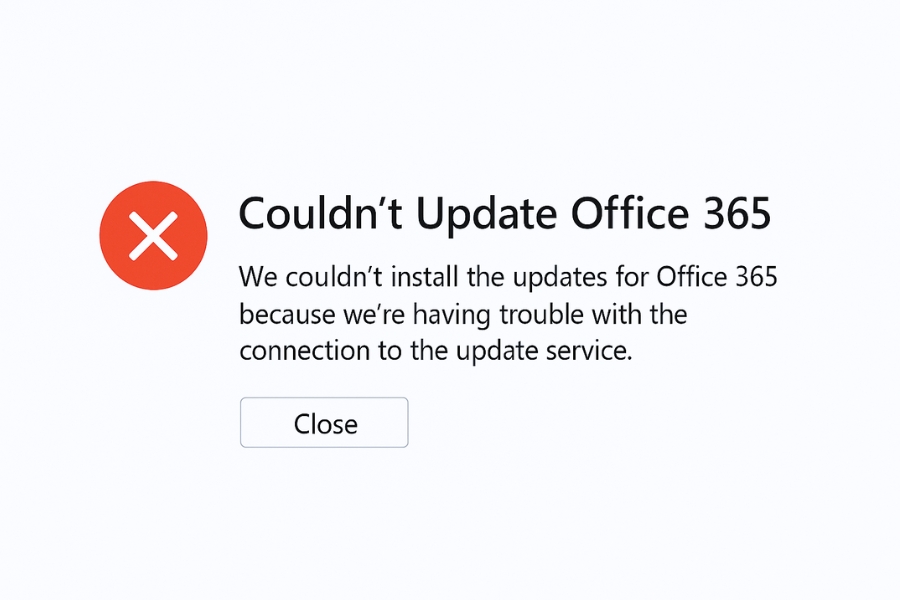Click the warning icon left of the heading

point(153,235)
